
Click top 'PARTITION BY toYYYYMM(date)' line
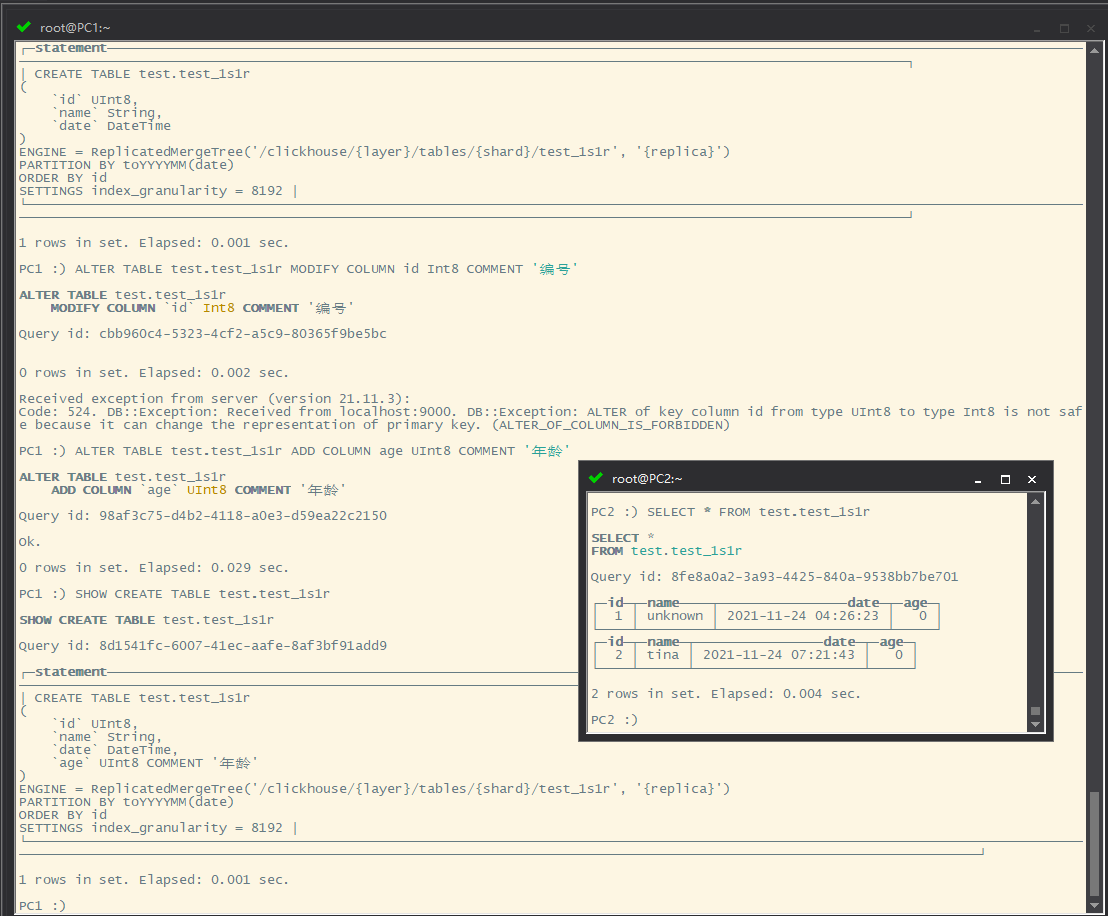pos(126,165)
